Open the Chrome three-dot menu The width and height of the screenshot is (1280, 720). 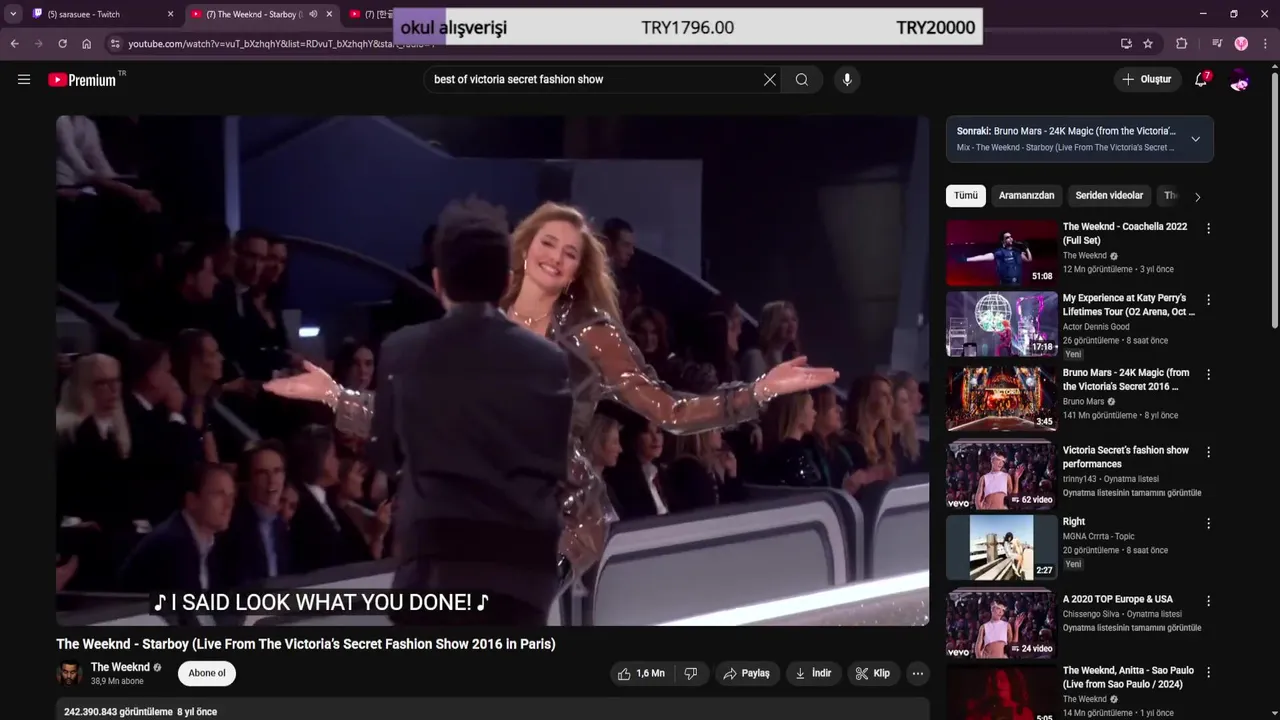click(x=1265, y=44)
